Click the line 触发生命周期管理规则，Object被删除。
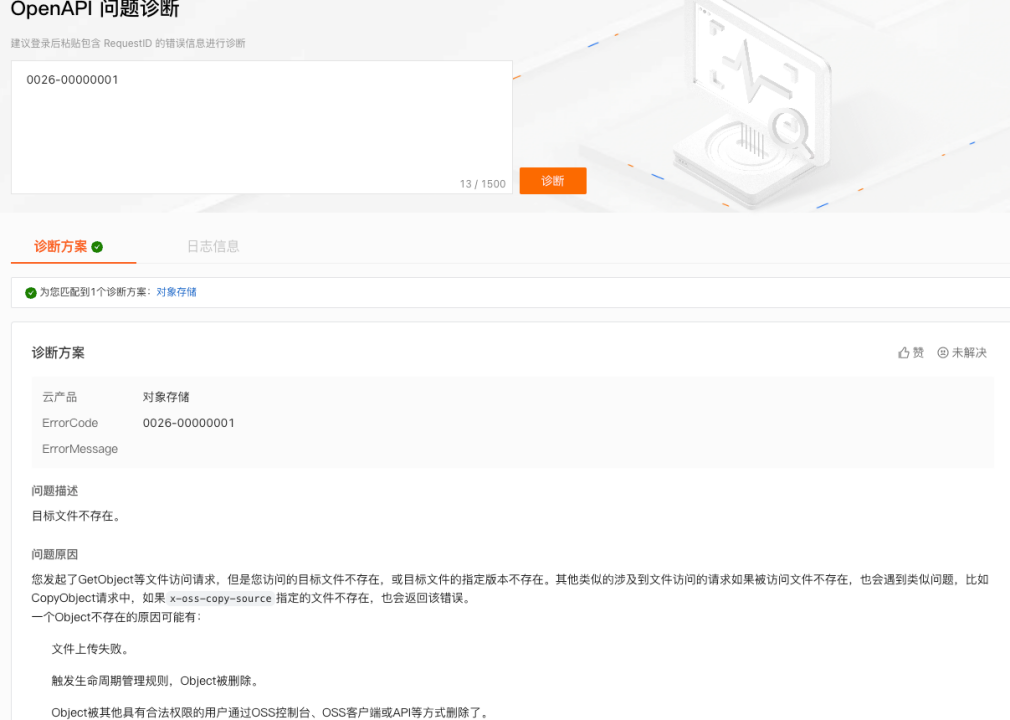Screen dimensions: 1010x720 click(155, 681)
